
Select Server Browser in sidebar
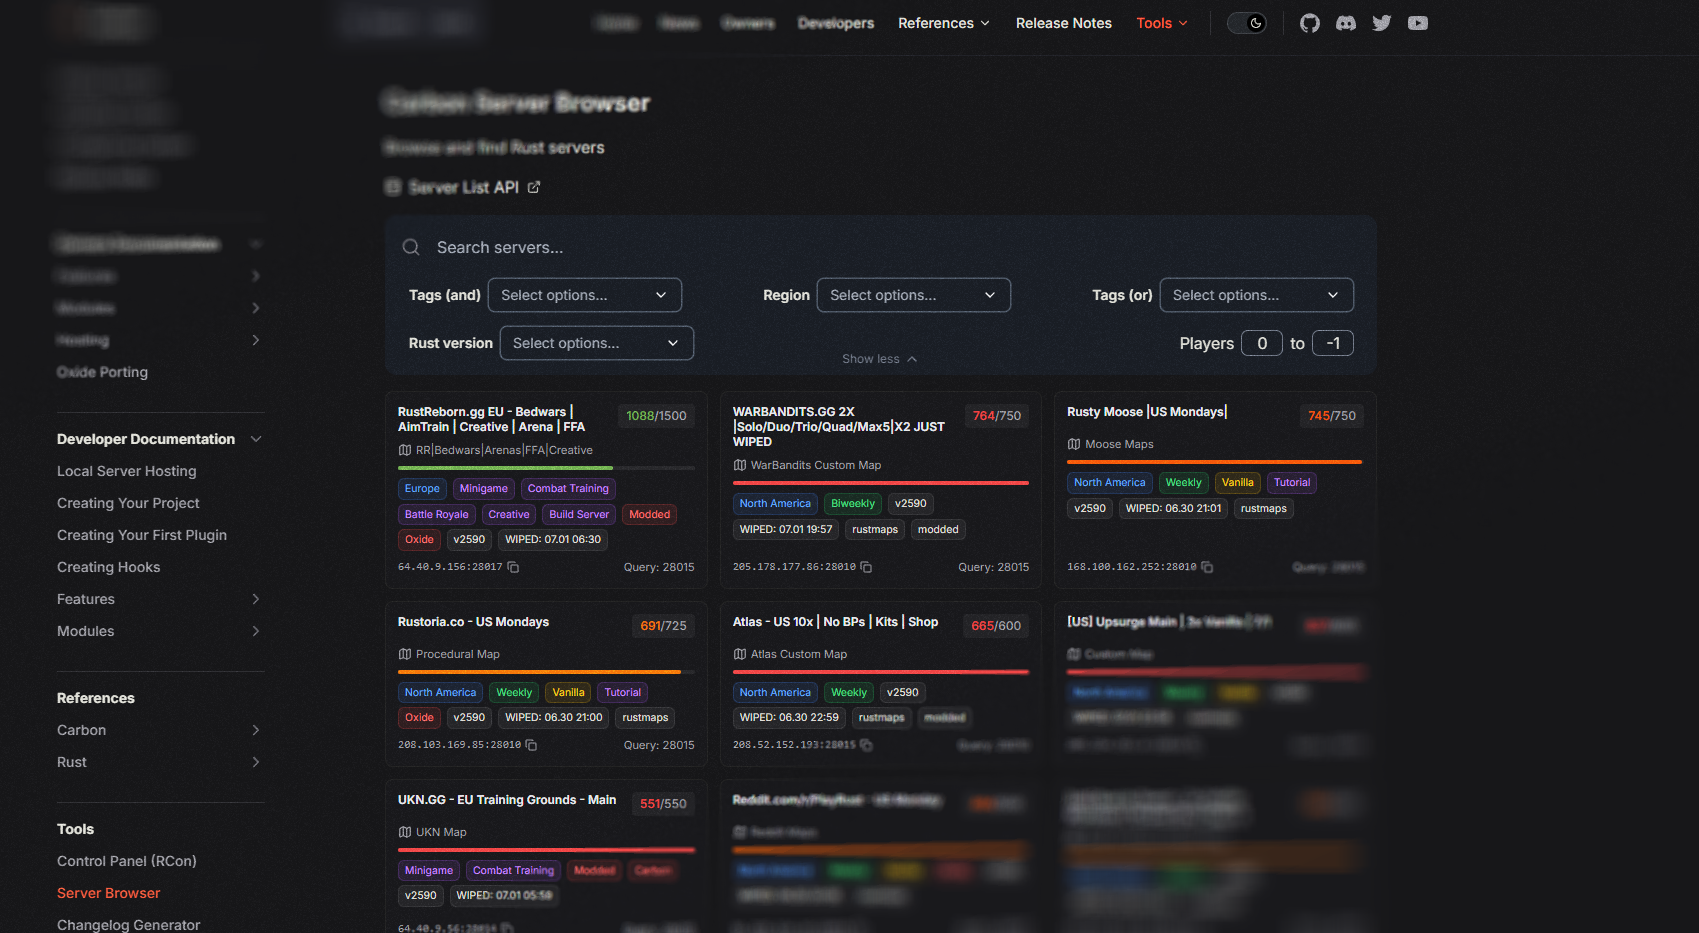pyautogui.click(x=108, y=893)
